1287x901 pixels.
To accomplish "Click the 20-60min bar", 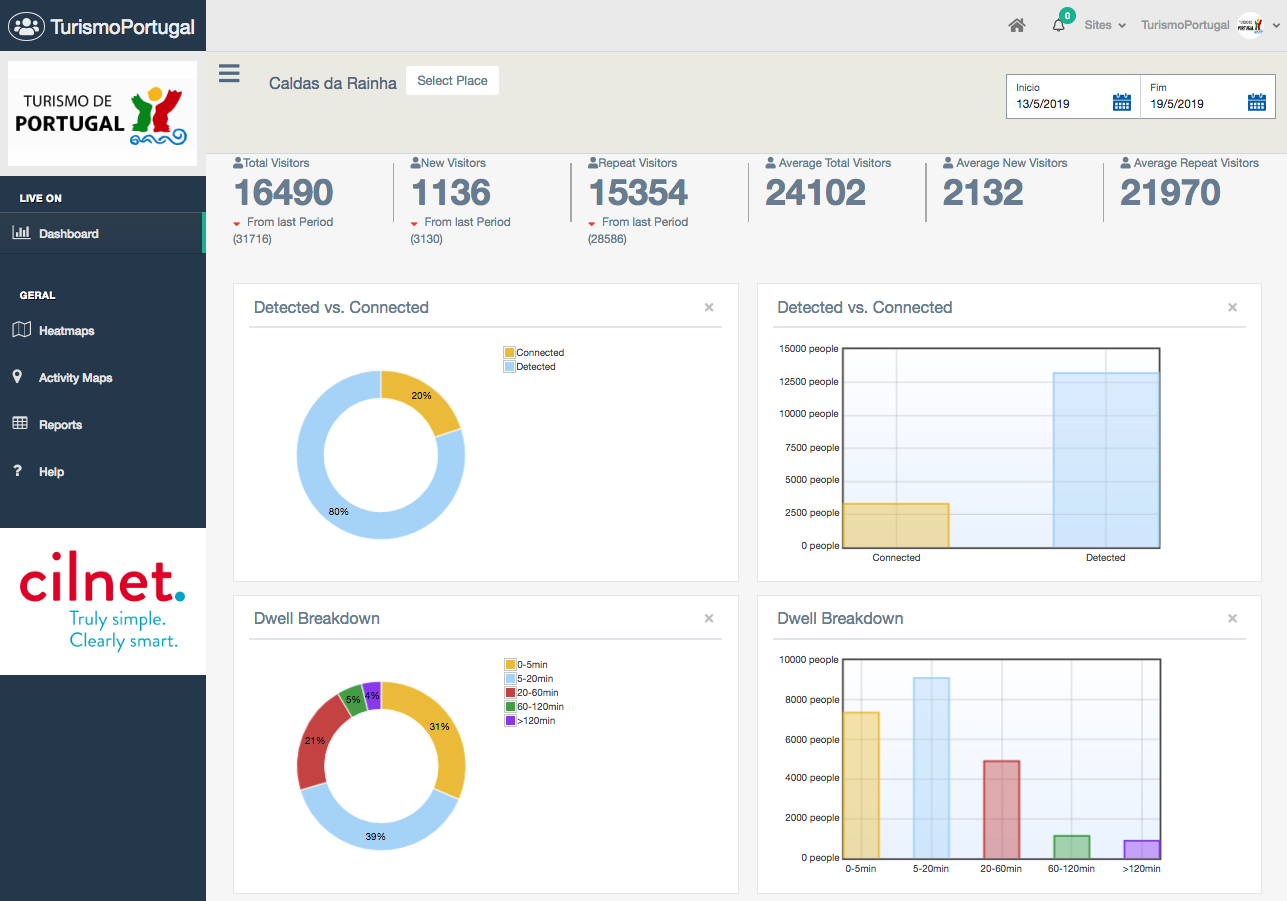I will coord(1001,809).
